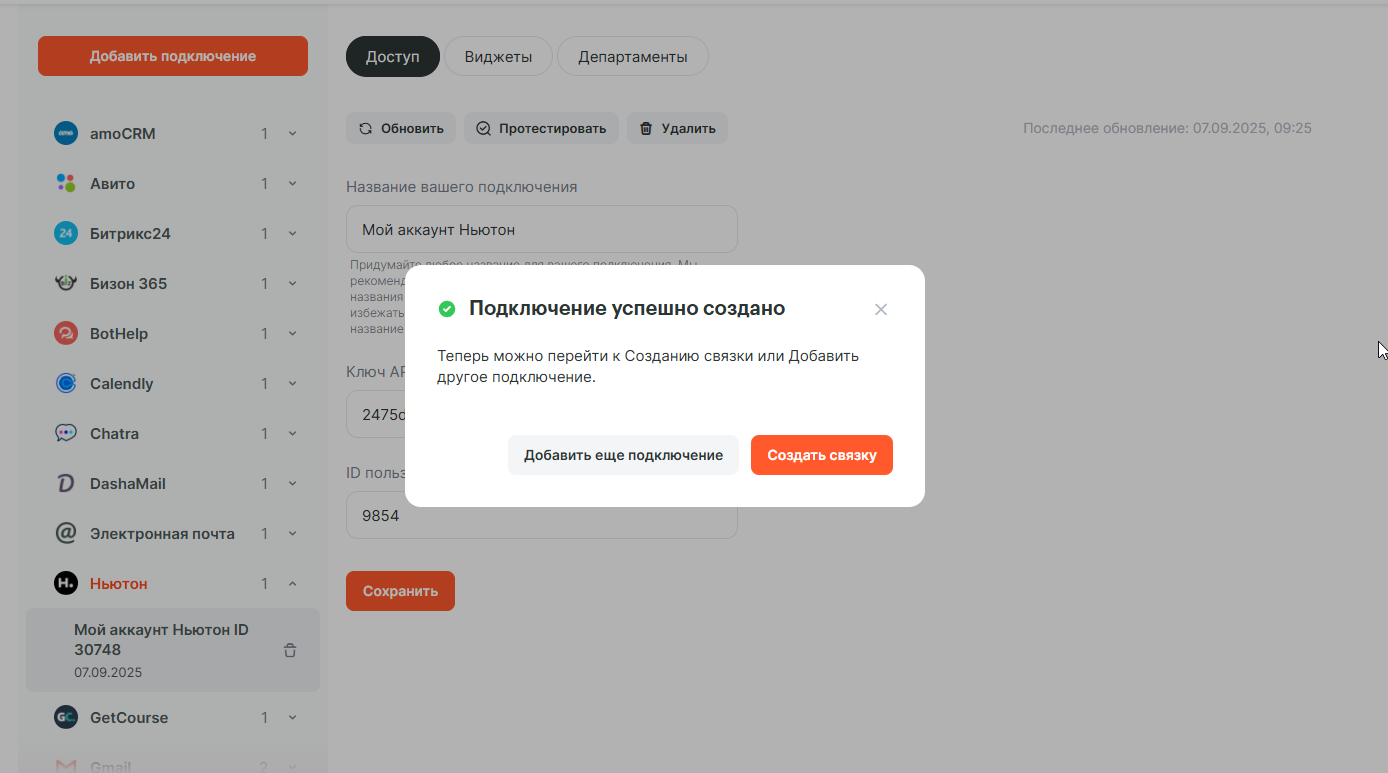
Task: Click the Calendly logo icon
Action: tap(66, 384)
